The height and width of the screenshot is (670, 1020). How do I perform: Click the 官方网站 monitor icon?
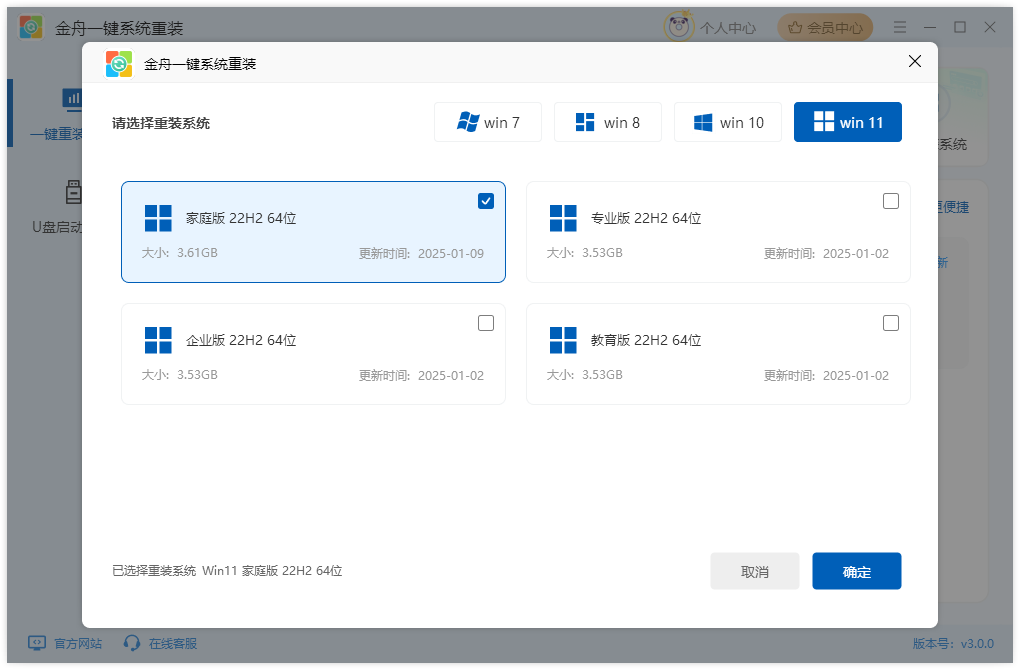pyautogui.click(x=37, y=643)
